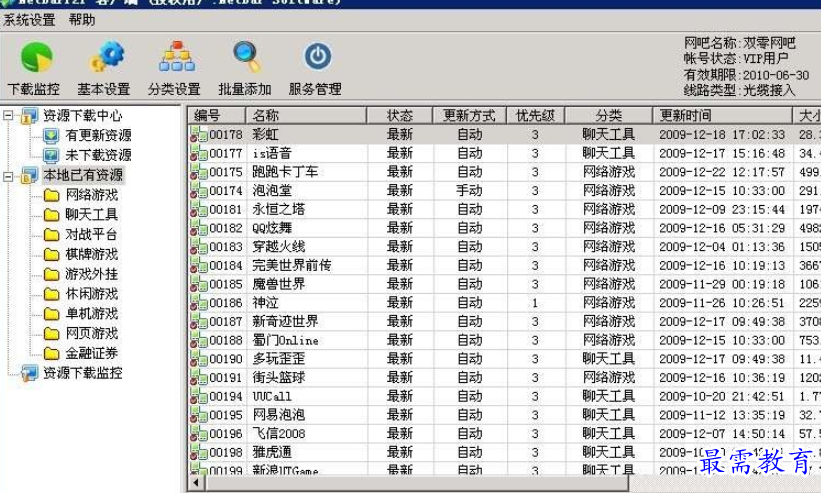Select 有更新资源 tree item
821x493 pixels.
click(x=98, y=136)
